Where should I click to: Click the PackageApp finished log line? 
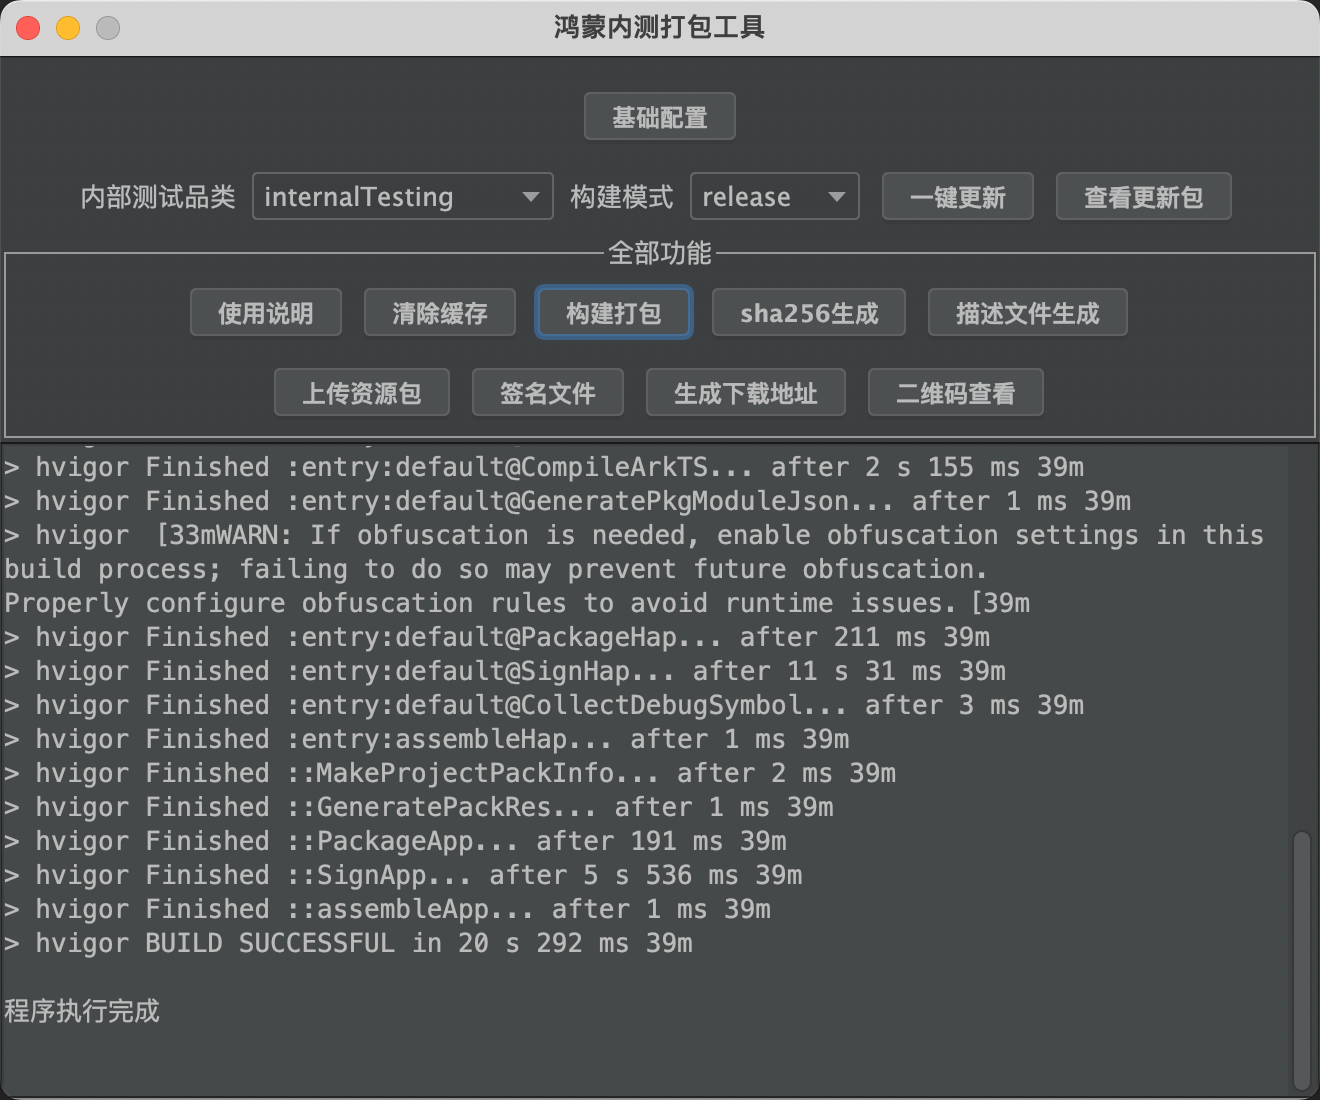[x=395, y=841]
